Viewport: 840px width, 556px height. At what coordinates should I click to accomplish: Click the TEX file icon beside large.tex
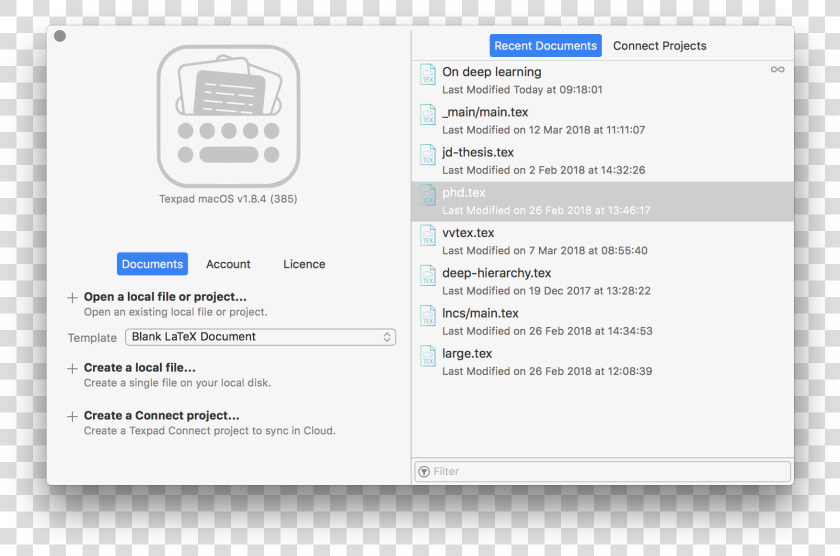[x=428, y=356]
